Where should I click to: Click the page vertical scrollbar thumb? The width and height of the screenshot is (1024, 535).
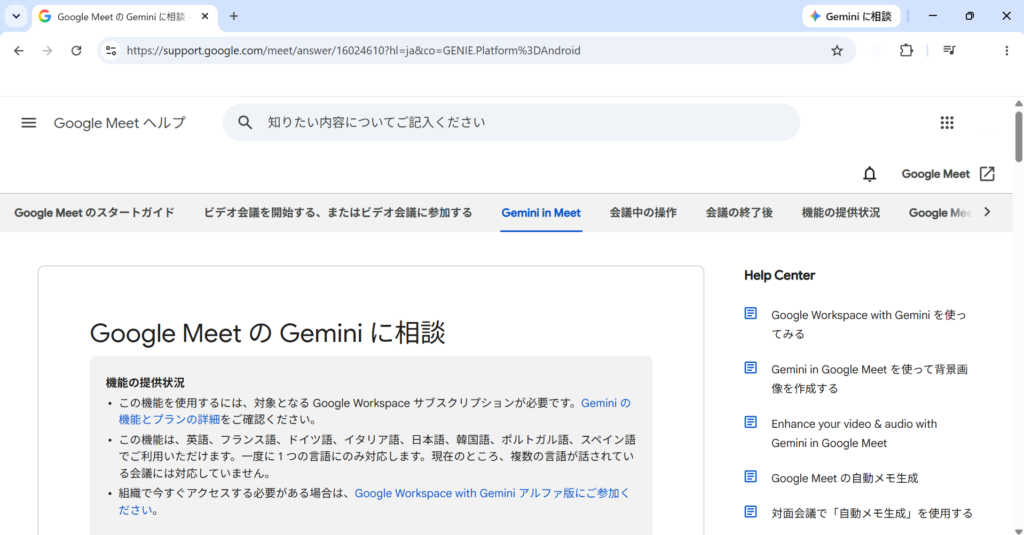pos(1019,136)
